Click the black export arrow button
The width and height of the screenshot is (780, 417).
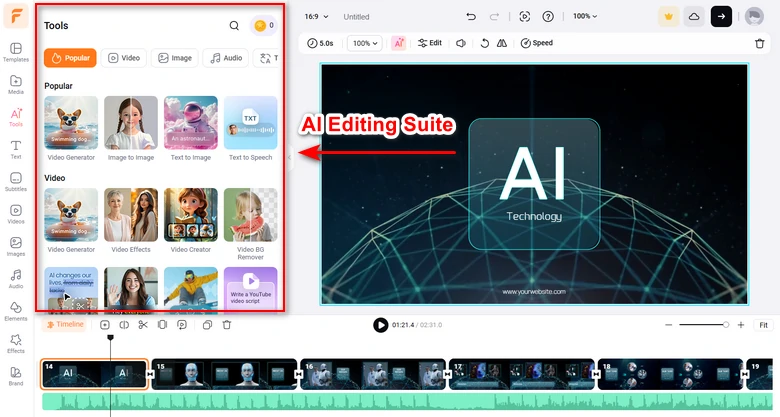click(x=721, y=16)
